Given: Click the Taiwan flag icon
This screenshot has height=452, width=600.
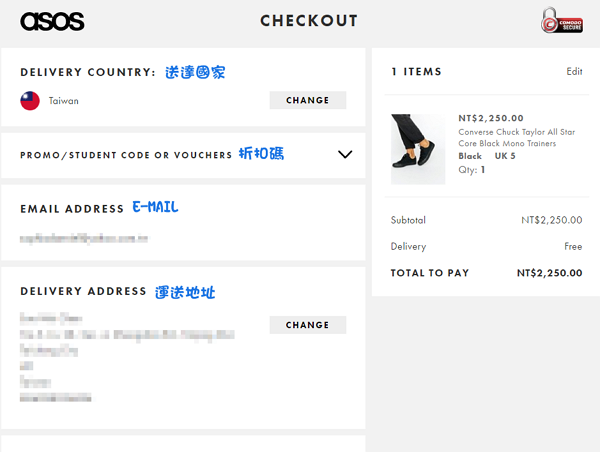Looking at the screenshot, I should tap(30, 101).
